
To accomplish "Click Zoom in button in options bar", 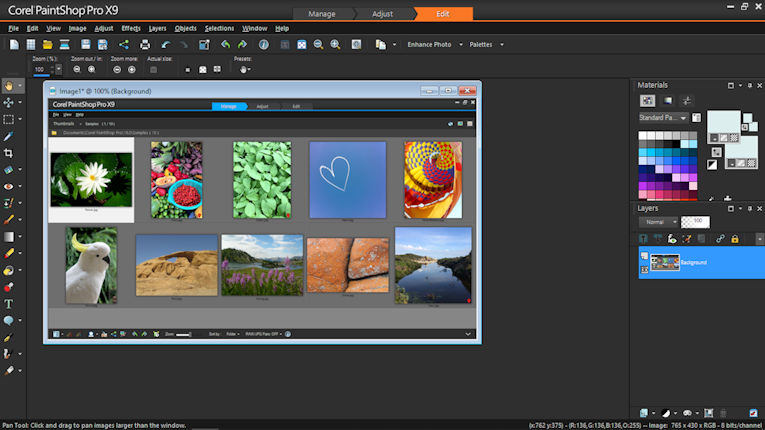I will pos(91,69).
